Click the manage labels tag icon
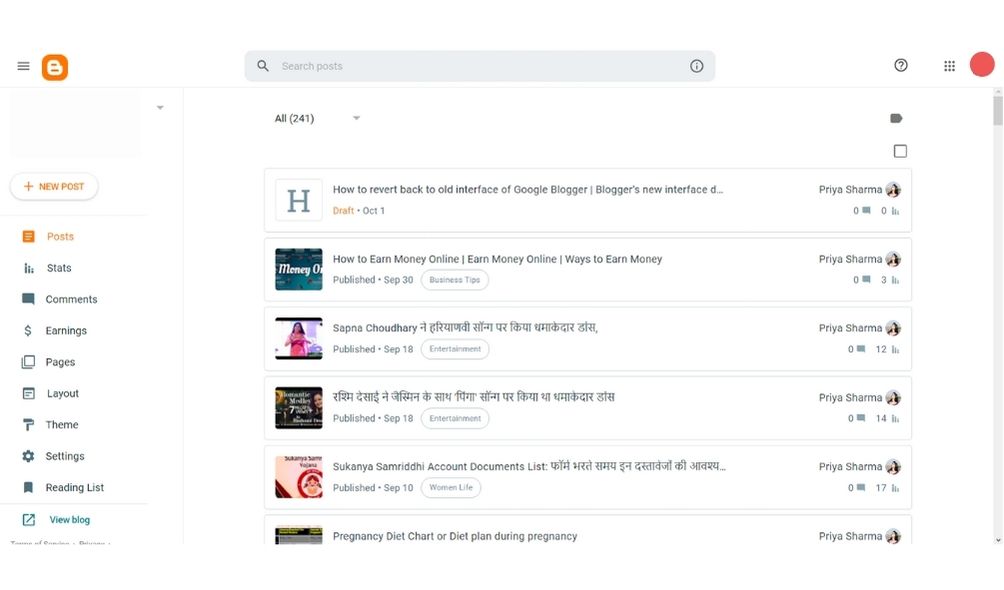This screenshot has height=590, width=1004. (x=896, y=119)
